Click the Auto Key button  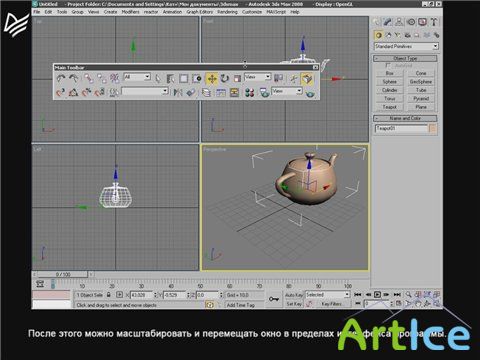(x=294, y=295)
